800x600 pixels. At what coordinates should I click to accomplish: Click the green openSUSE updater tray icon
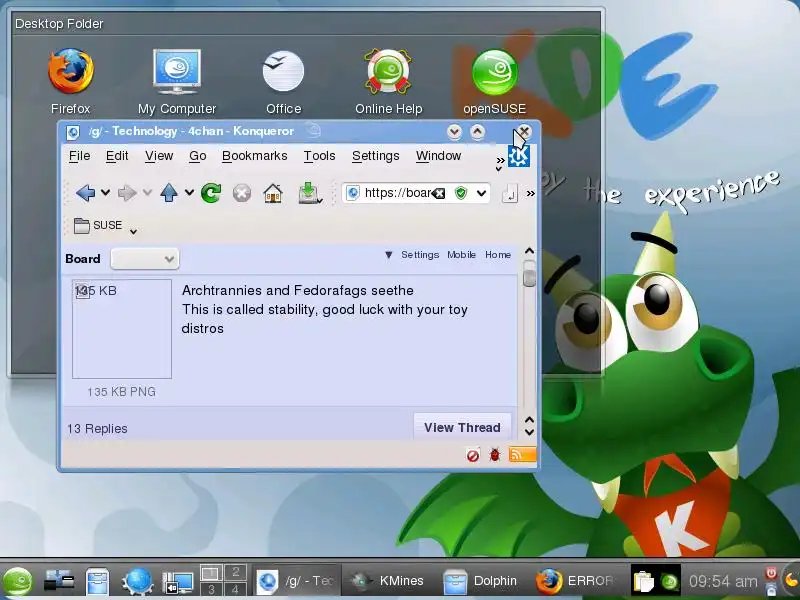[669, 582]
